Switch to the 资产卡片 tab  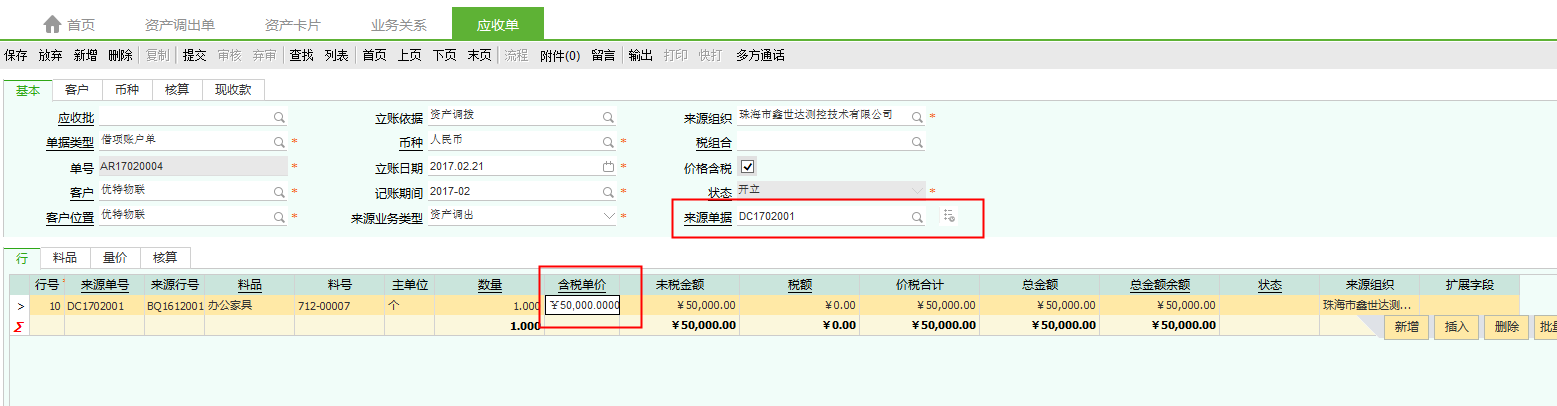tap(293, 24)
